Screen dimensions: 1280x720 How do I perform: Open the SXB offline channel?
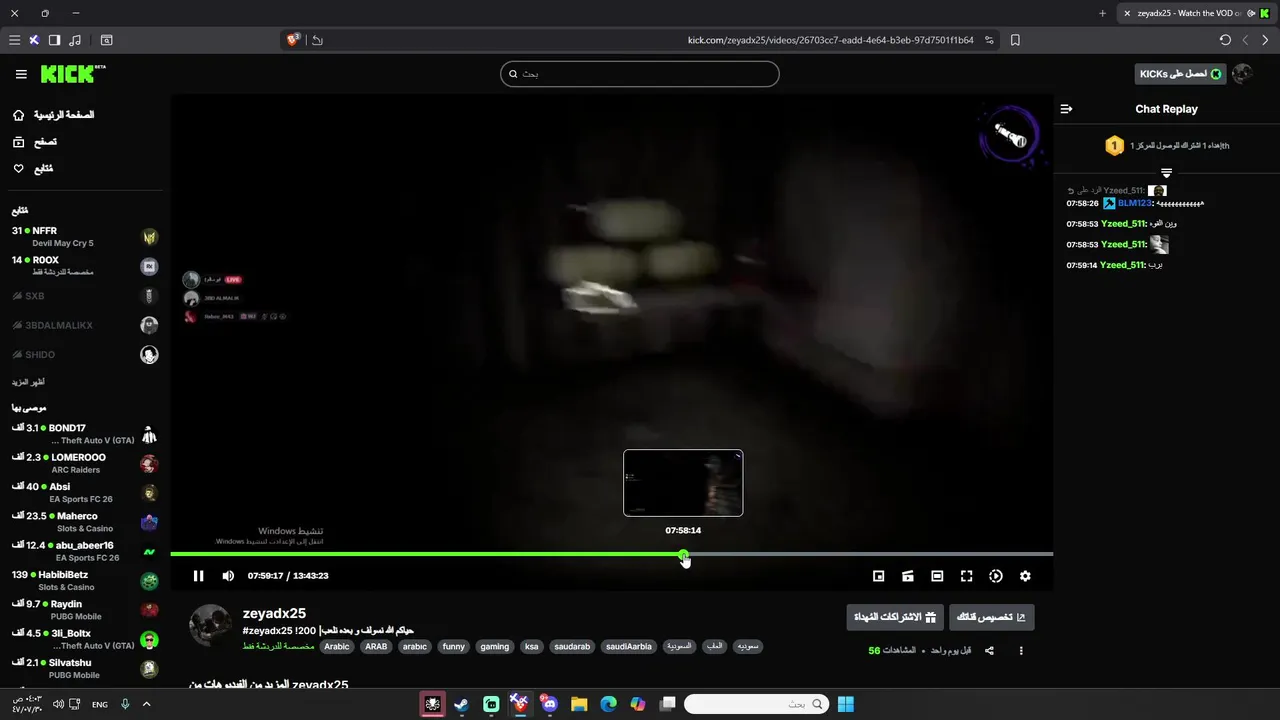tap(85, 296)
